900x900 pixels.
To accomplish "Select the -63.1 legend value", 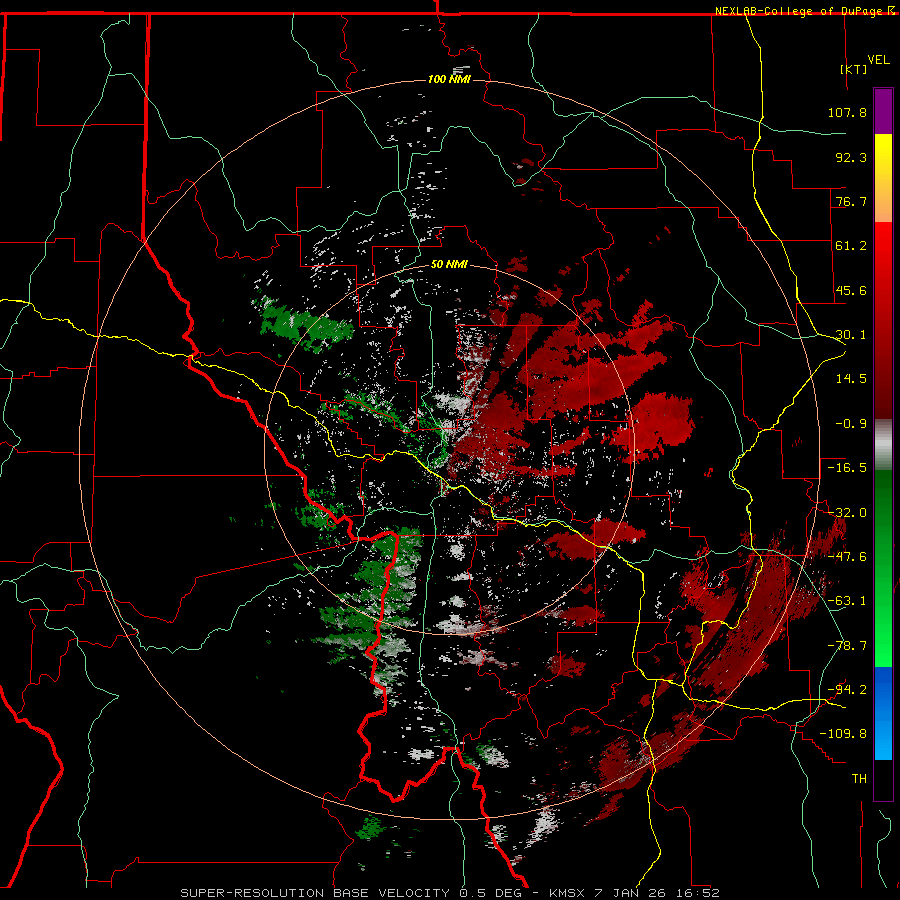I will coord(847,601).
